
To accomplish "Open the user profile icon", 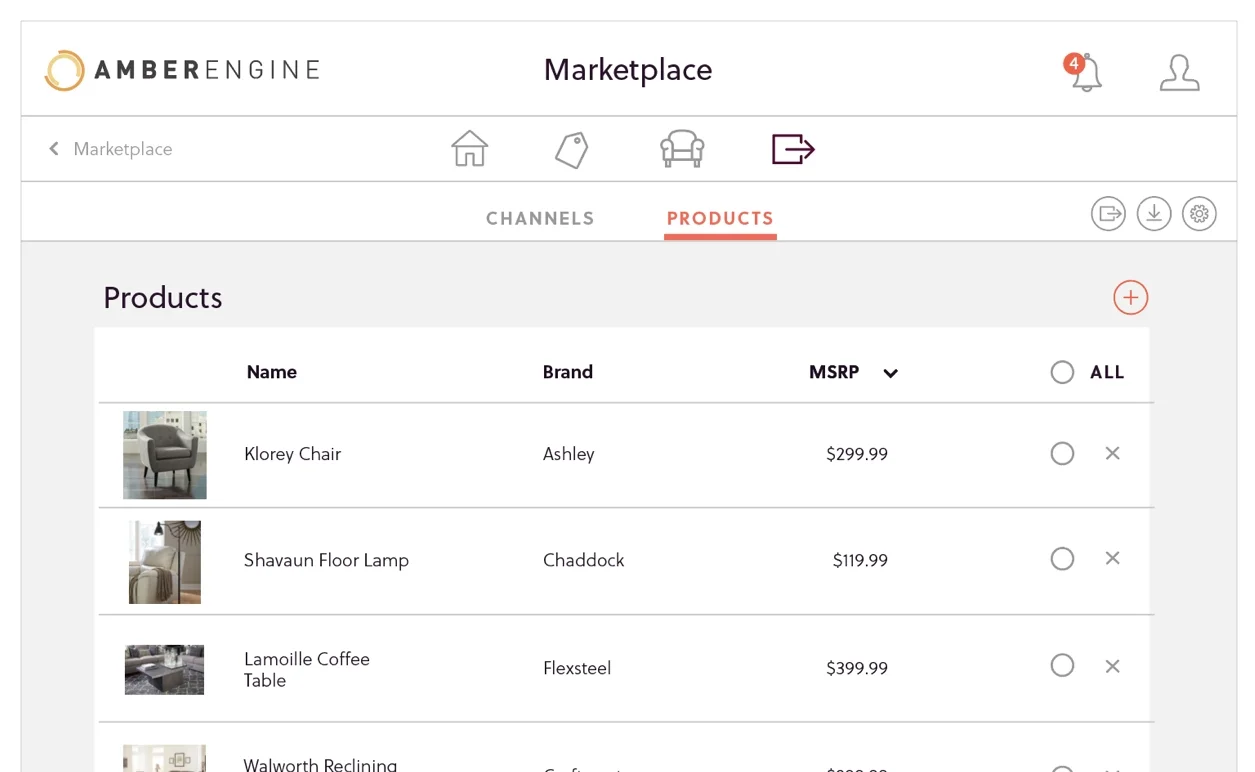I will tap(1179, 73).
